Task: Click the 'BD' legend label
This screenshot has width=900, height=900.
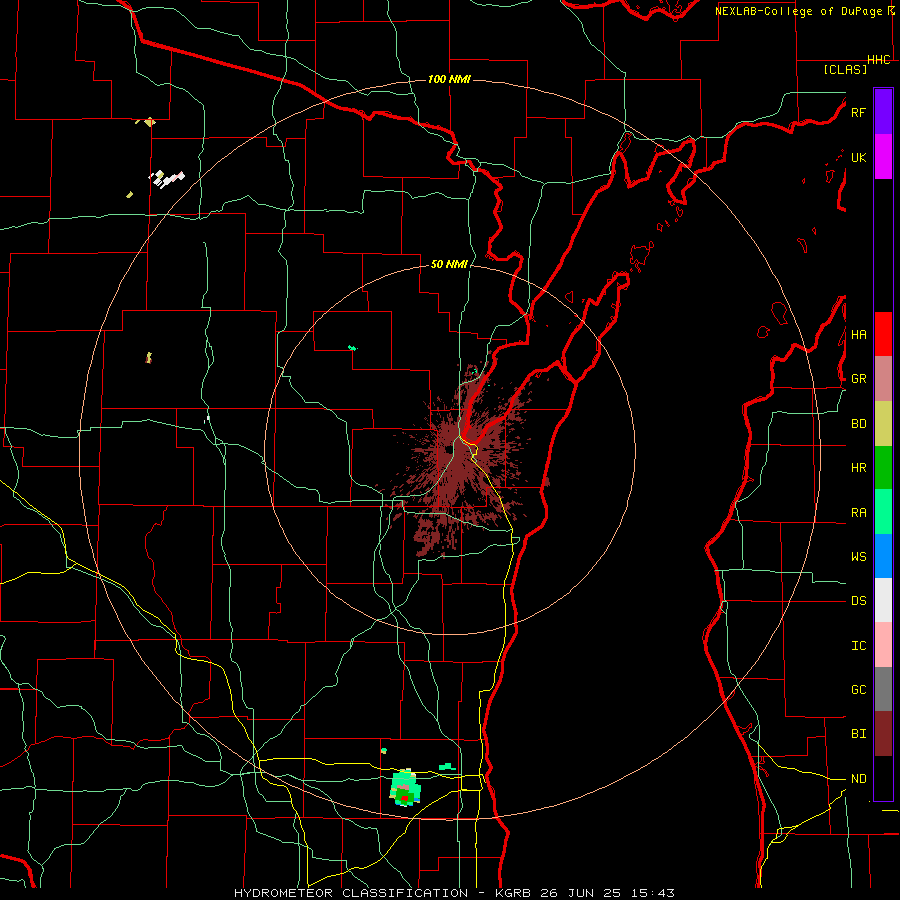Action: [858, 424]
